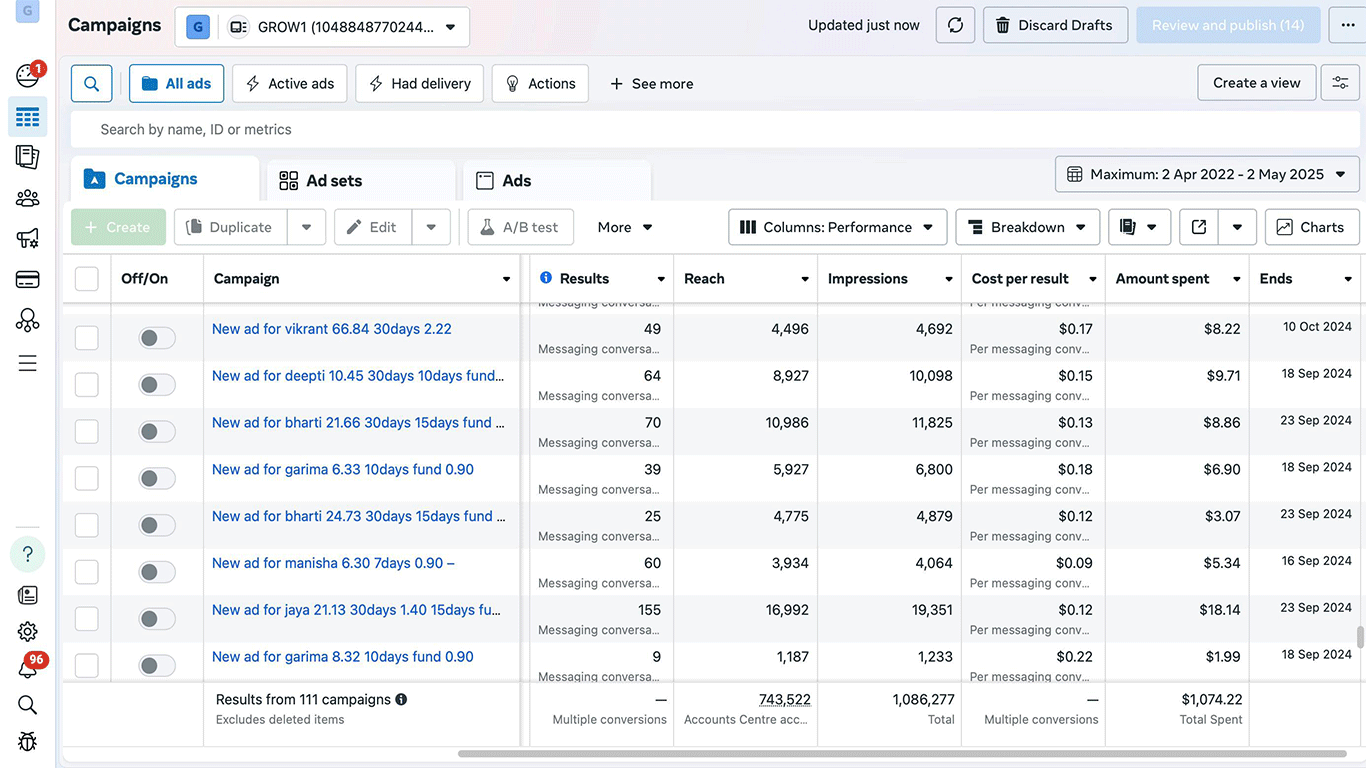Open the Audiences people icon in sidebar
The width and height of the screenshot is (1366, 768).
click(x=28, y=198)
